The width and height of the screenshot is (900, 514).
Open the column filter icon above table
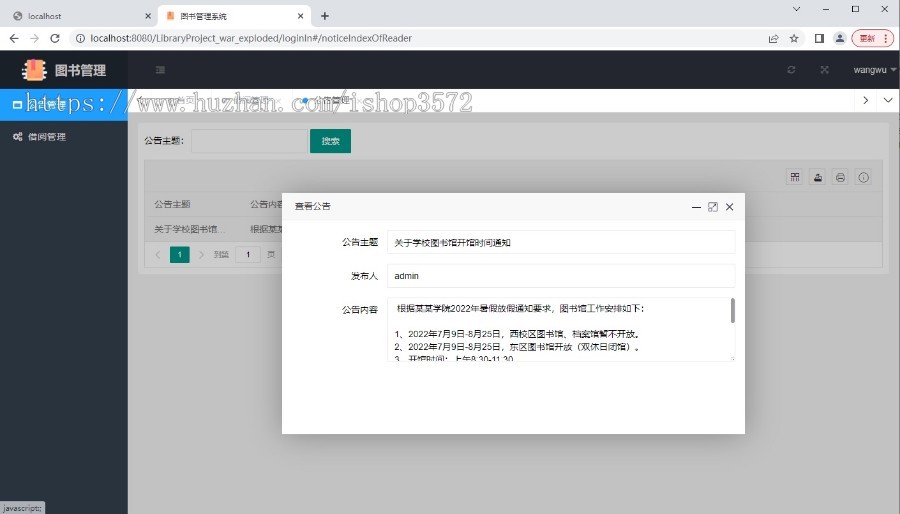(x=794, y=177)
